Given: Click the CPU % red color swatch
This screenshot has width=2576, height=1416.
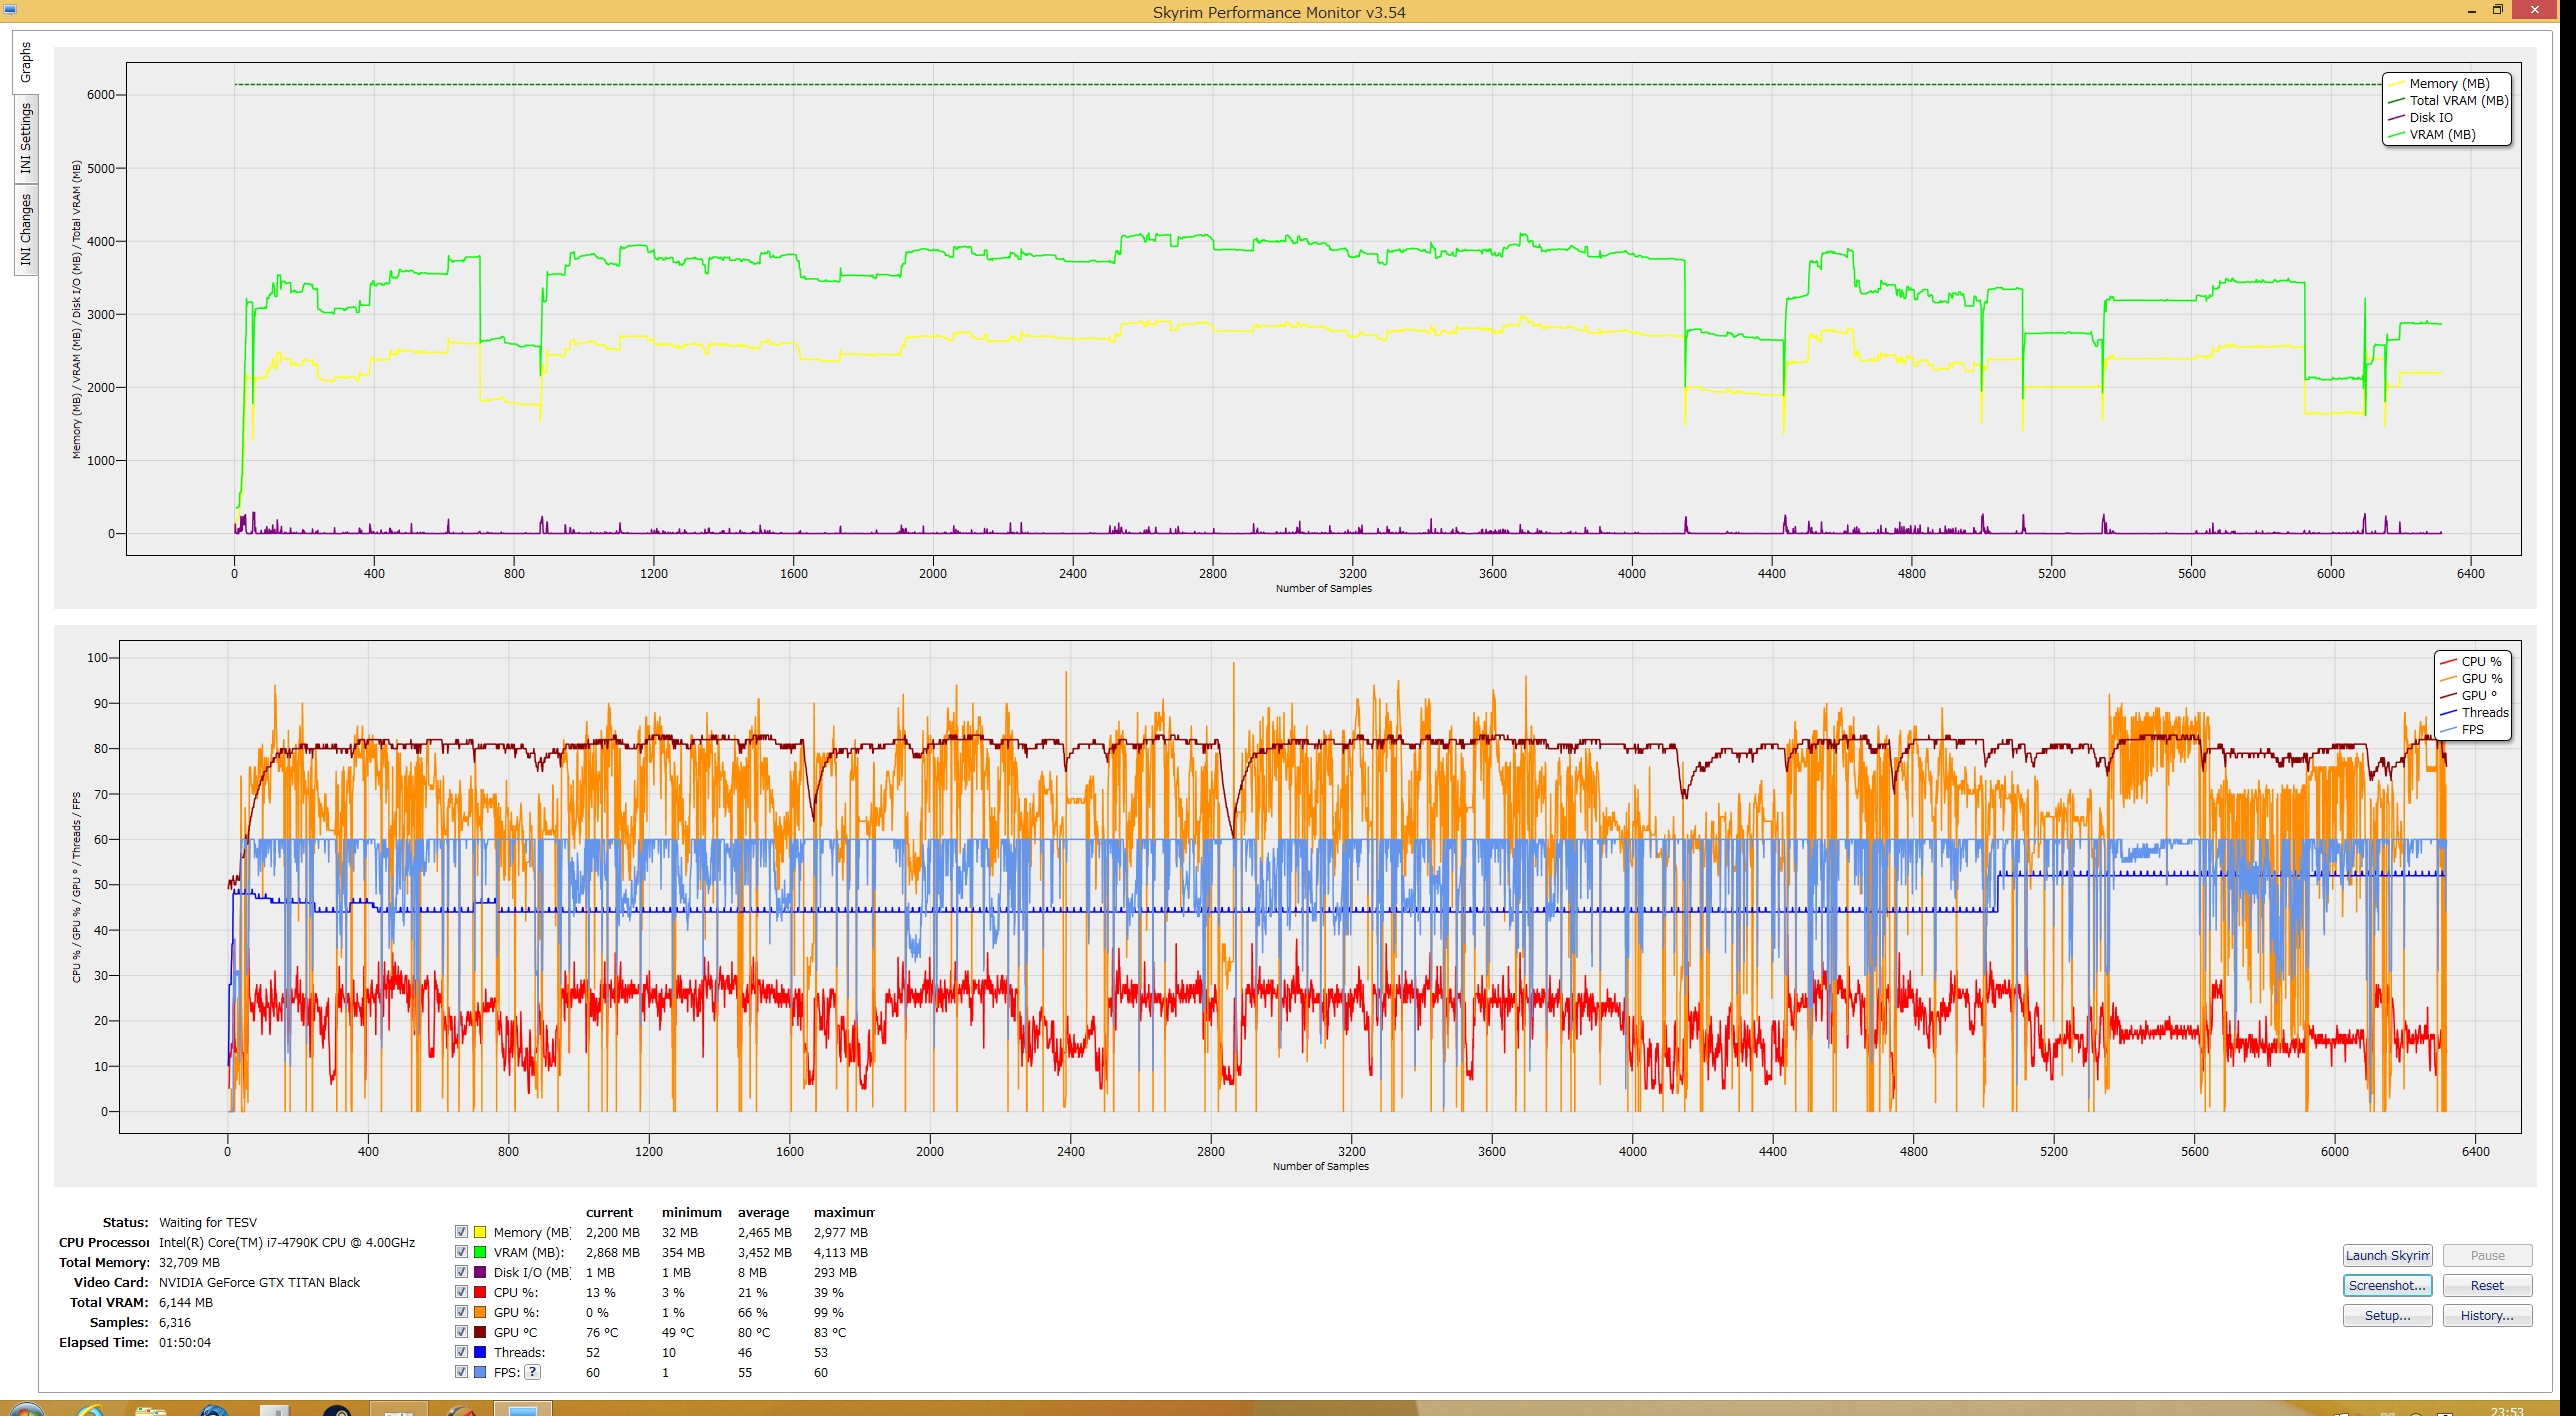Looking at the screenshot, I should coord(480,1292).
